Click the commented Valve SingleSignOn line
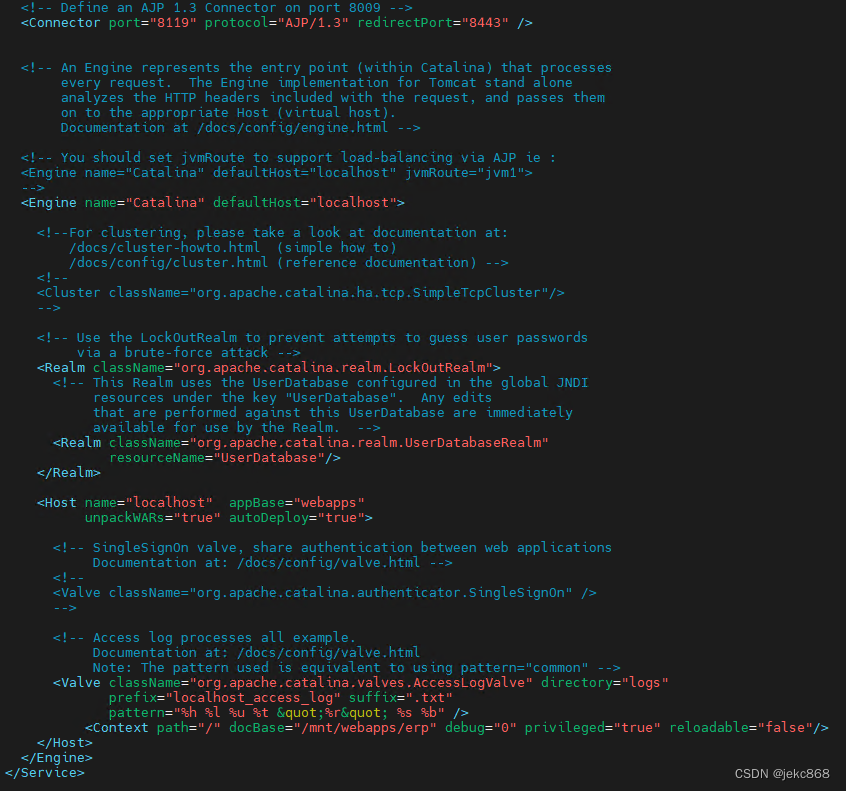Image resolution: width=846 pixels, height=791 pixels. (x=325, y=592)
